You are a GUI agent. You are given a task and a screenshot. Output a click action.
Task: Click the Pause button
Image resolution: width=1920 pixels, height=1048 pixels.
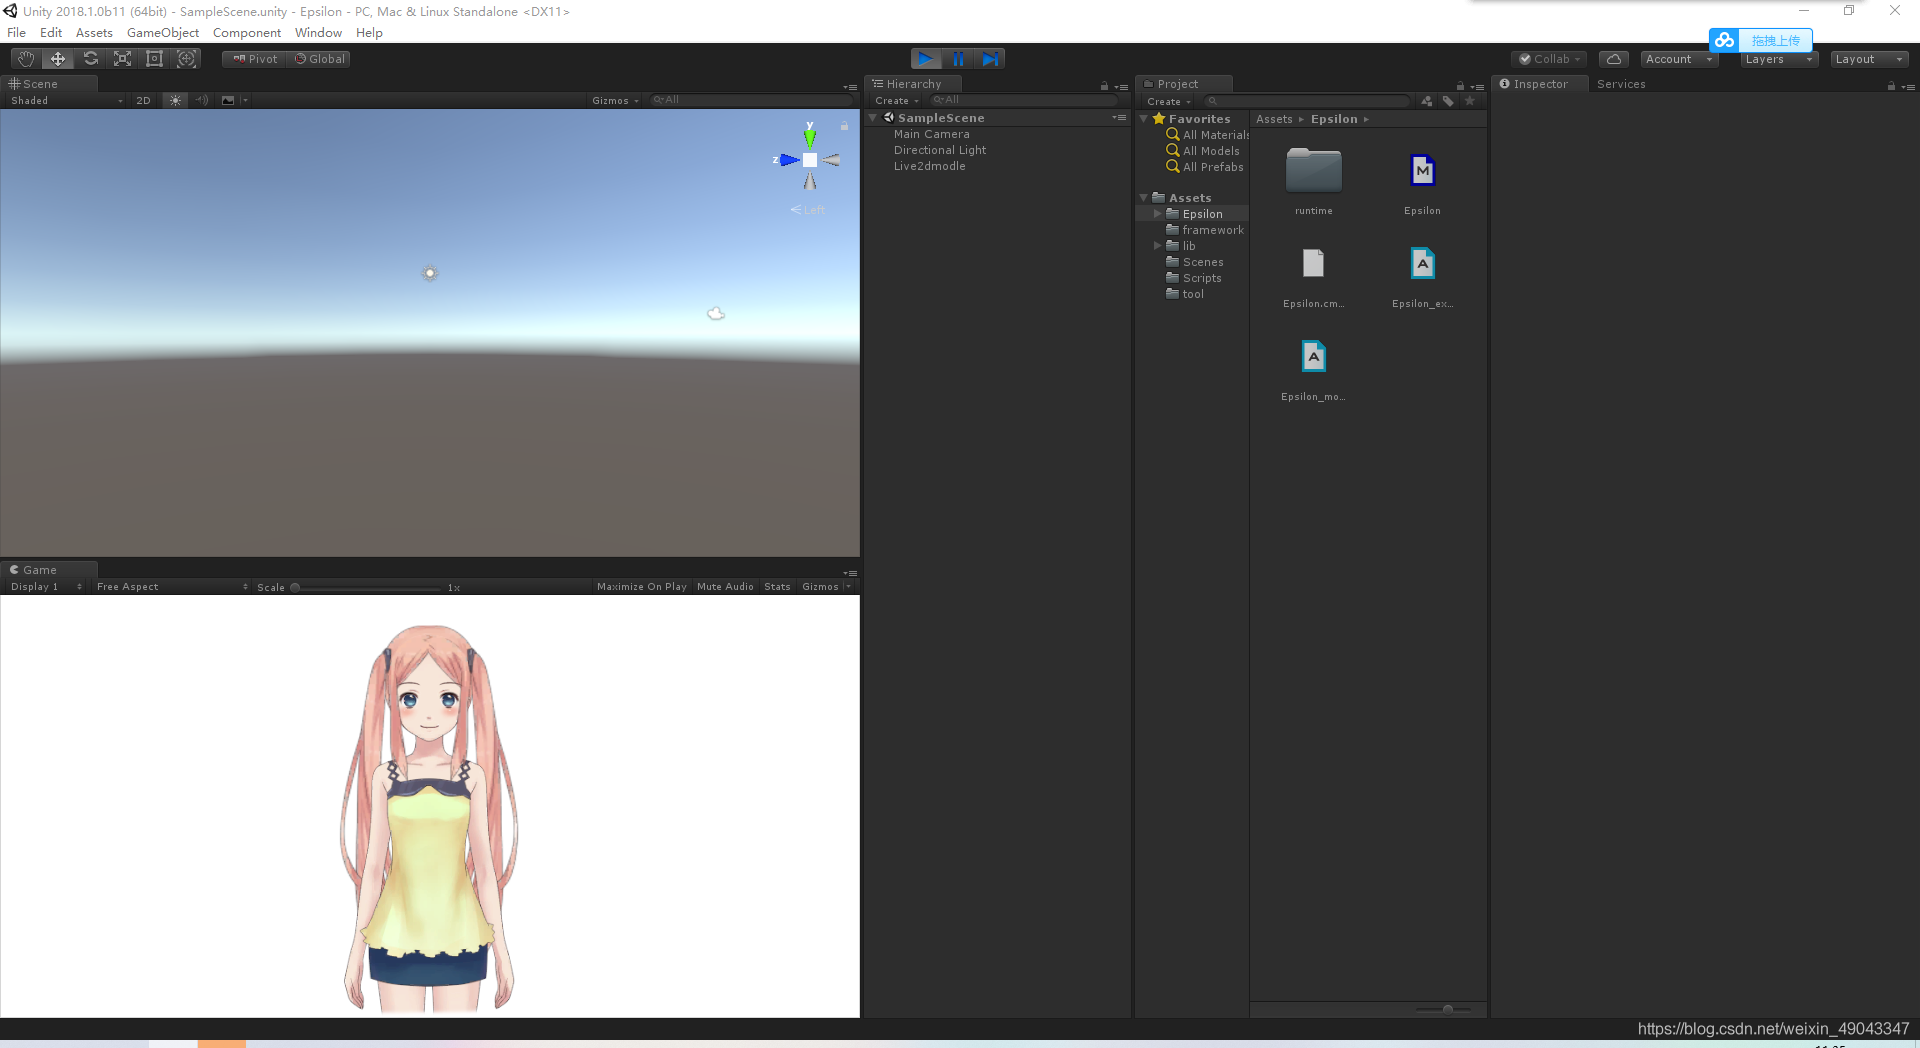(958, 59)
